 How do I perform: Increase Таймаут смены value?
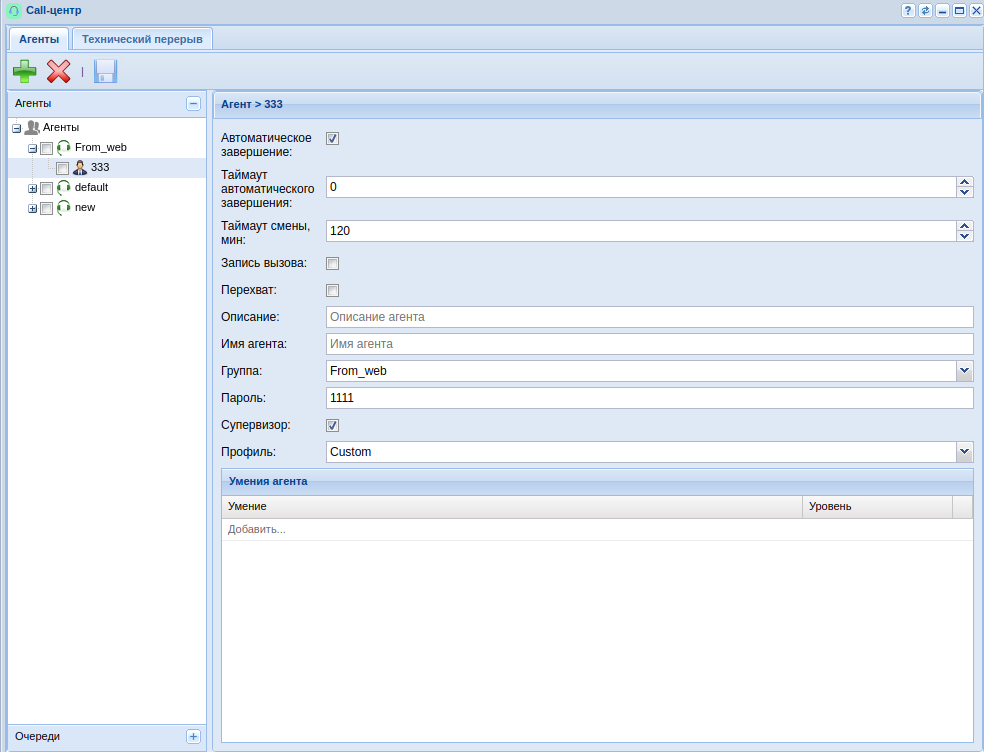click(x=965, y=226)
